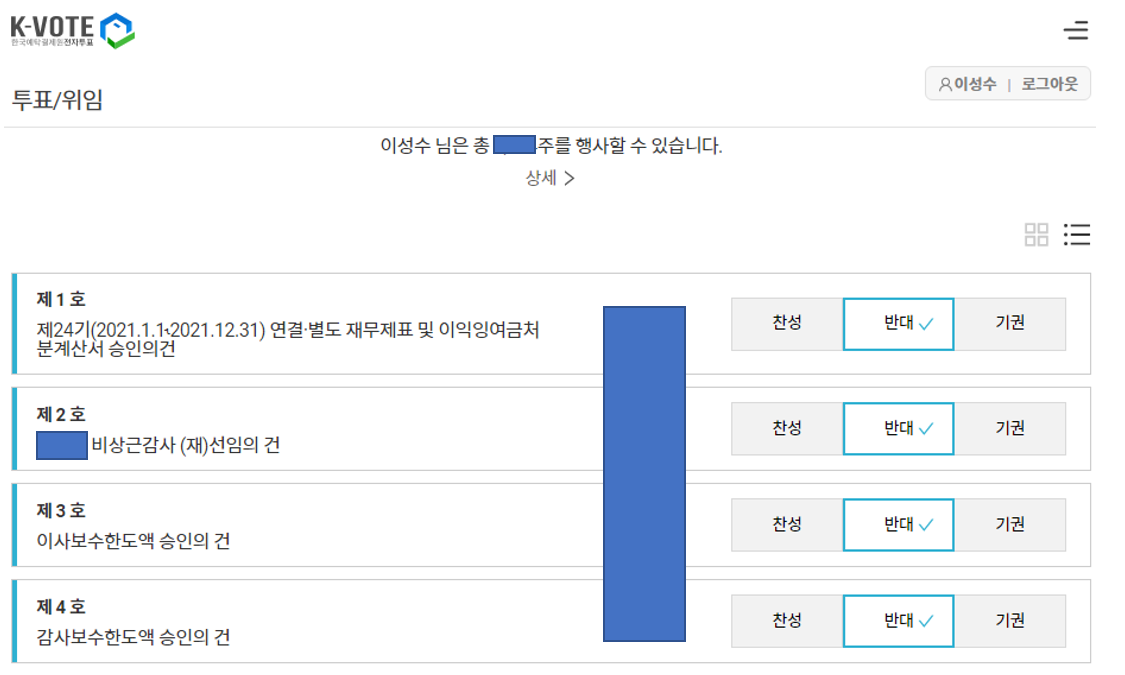Vote 찬성 on agenda 제1호

point(787,324)
